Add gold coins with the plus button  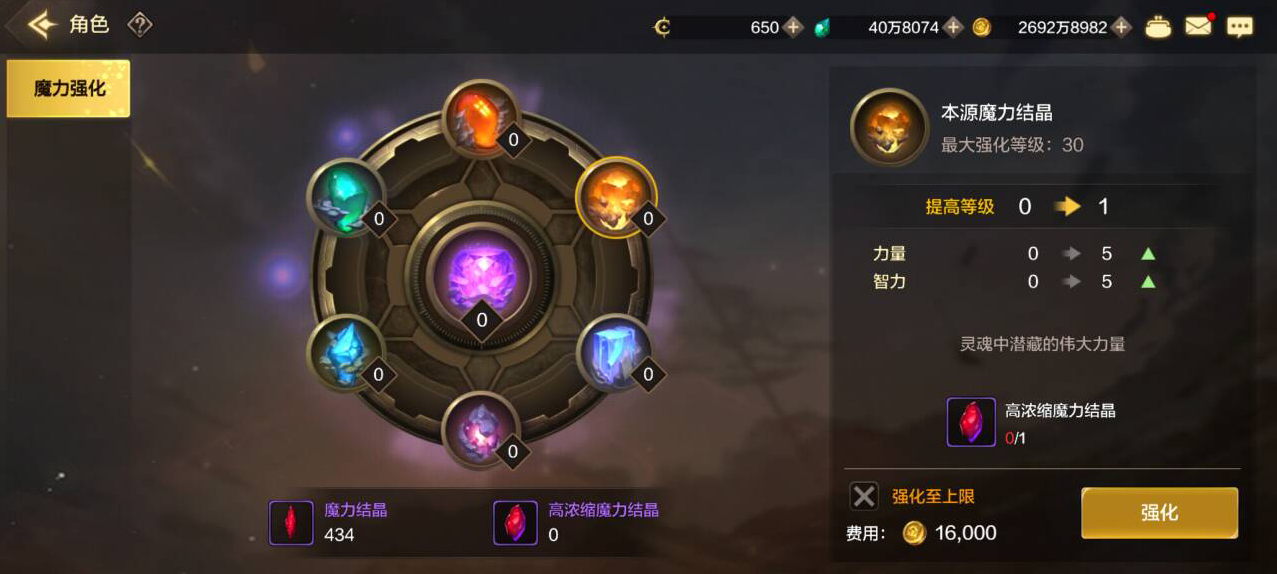coord(1121,28)
